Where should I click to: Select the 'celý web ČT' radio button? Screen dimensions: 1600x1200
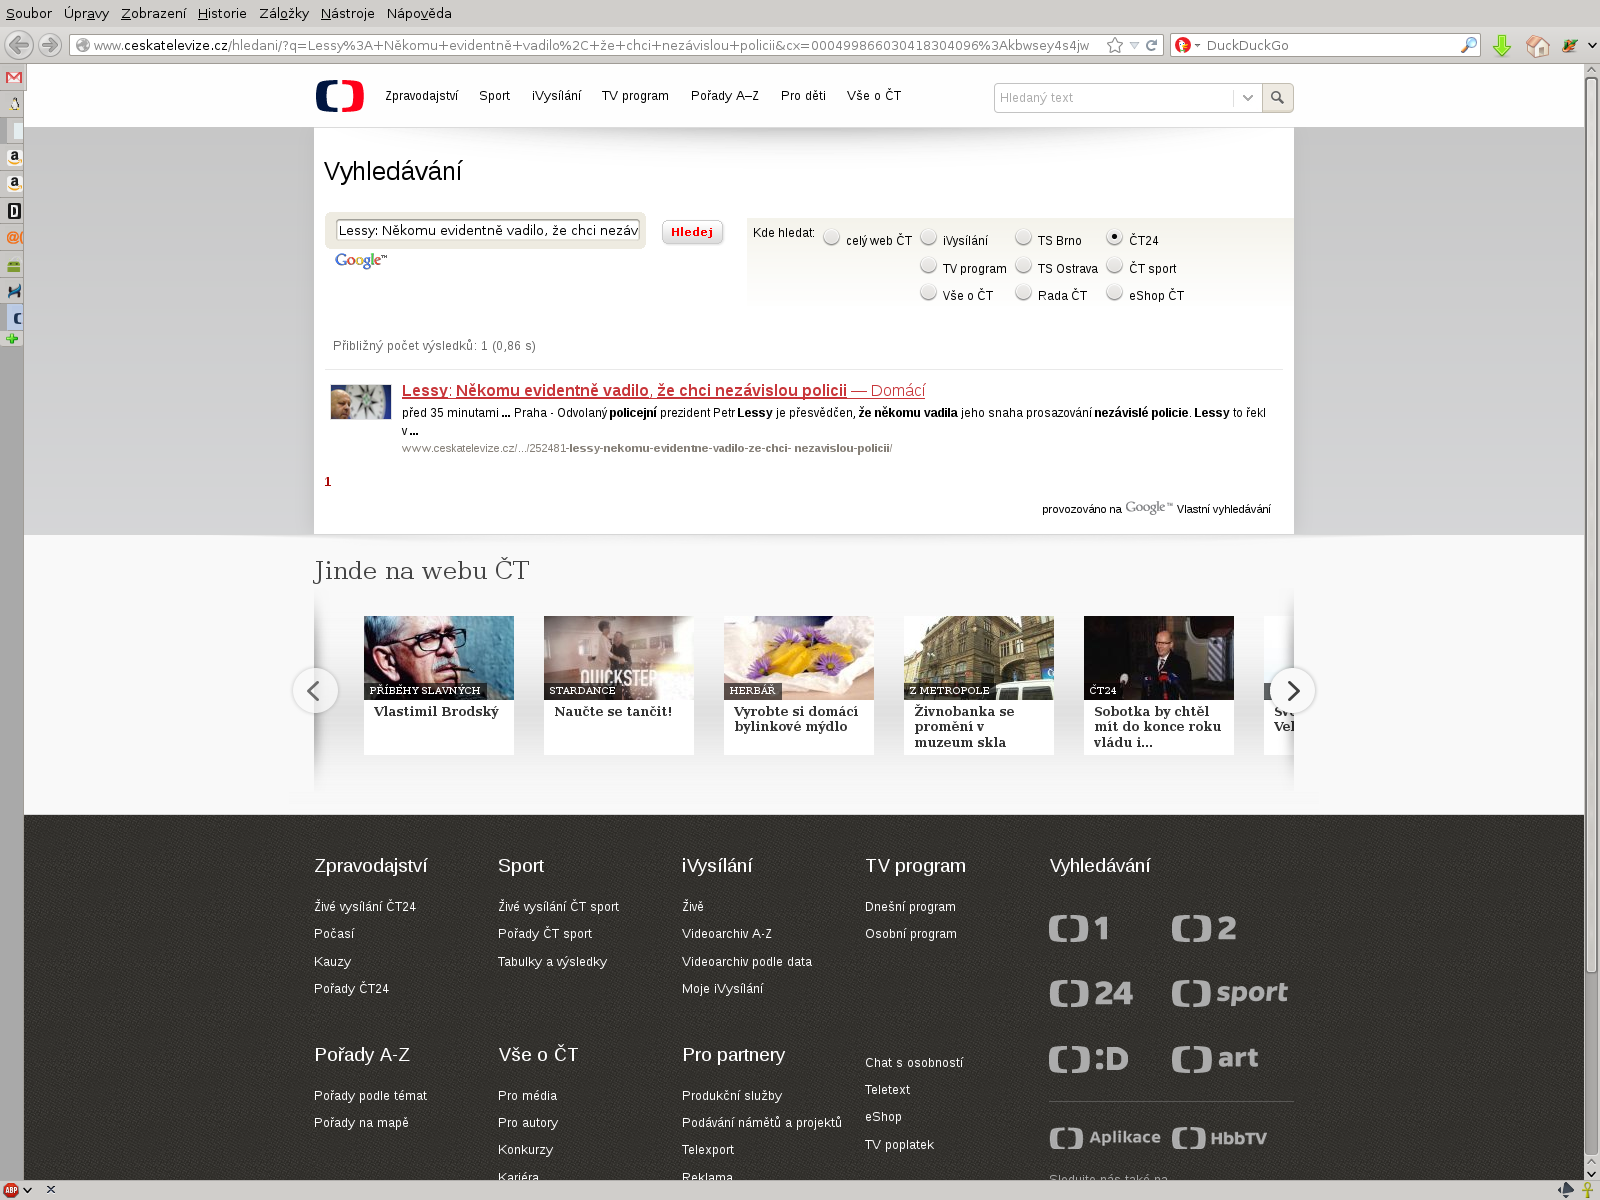pos(831,237)
